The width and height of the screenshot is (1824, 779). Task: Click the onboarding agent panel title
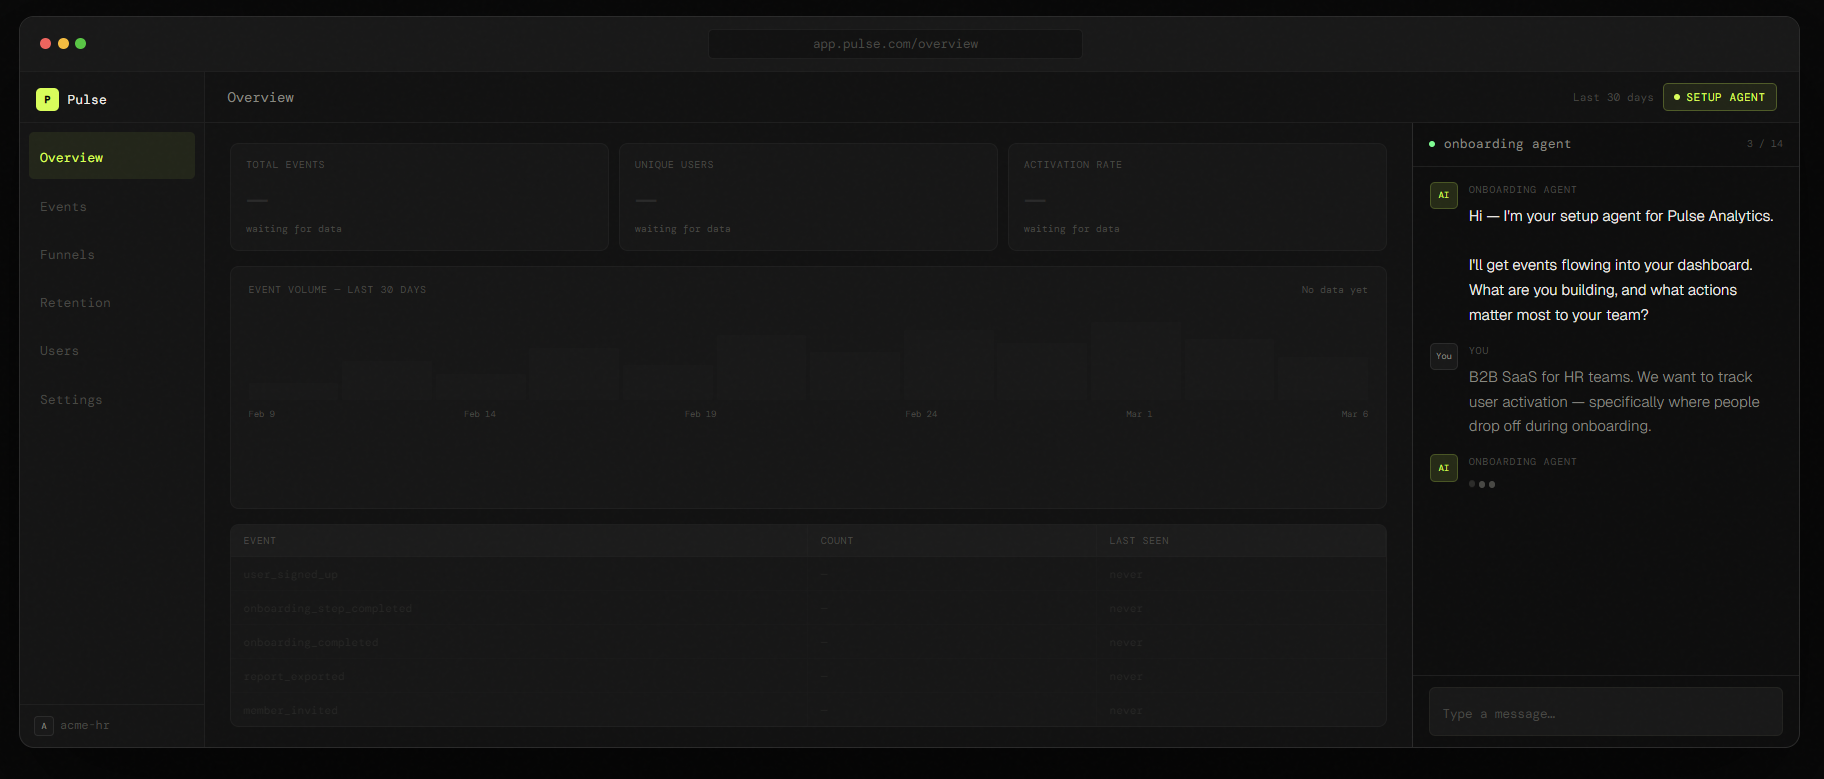(x=1507, y=144)
